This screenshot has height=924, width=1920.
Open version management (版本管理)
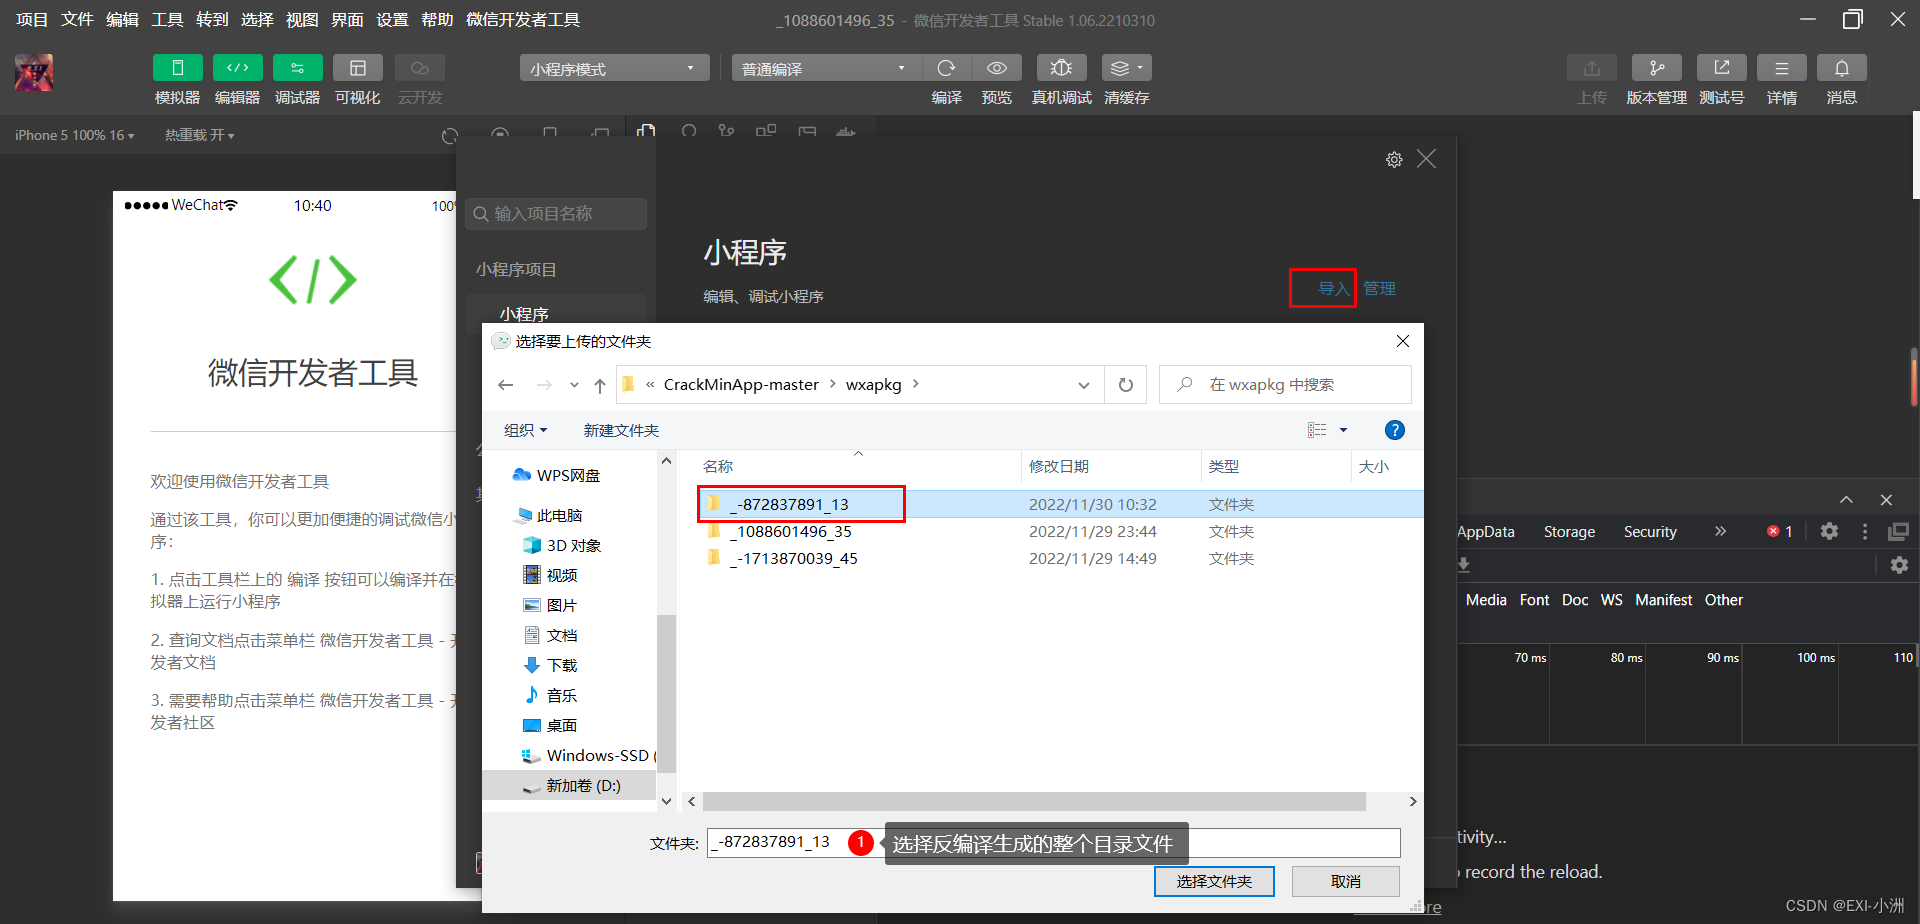coord(1657,68)
